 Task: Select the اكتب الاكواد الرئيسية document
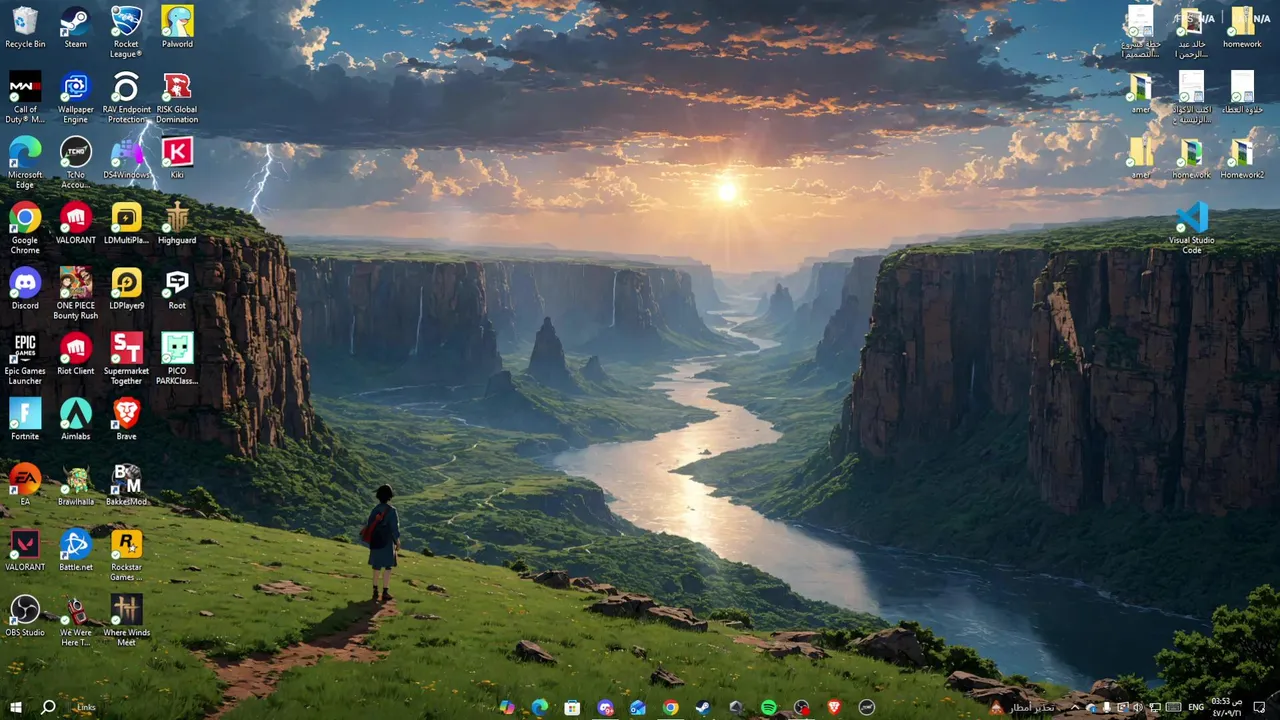[1191, 97]
